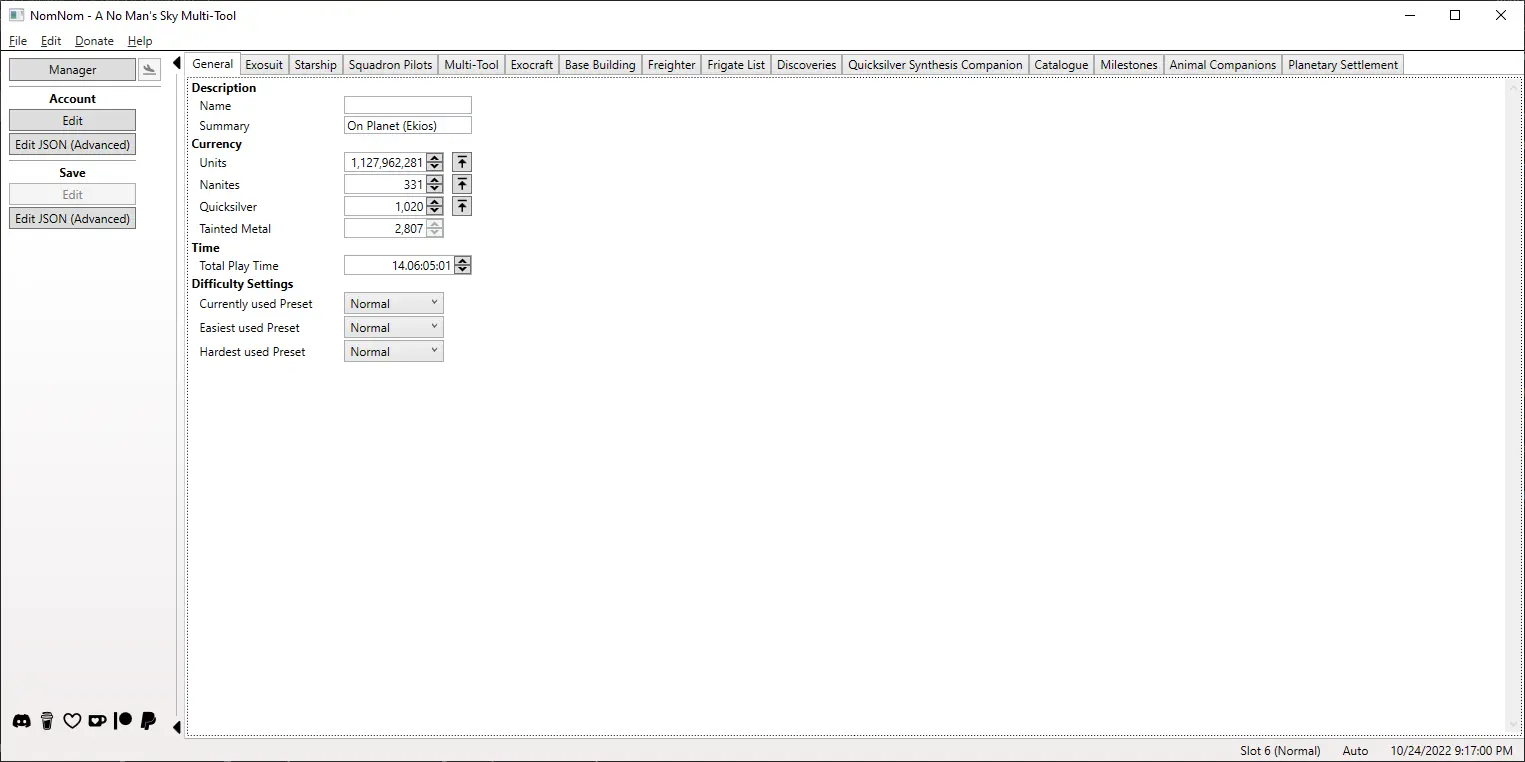Image resolution: width=1525 pixels, height=762 pixels.
Task: Click Edit JSON (Advanced) under Account
Action: [72, 145]
